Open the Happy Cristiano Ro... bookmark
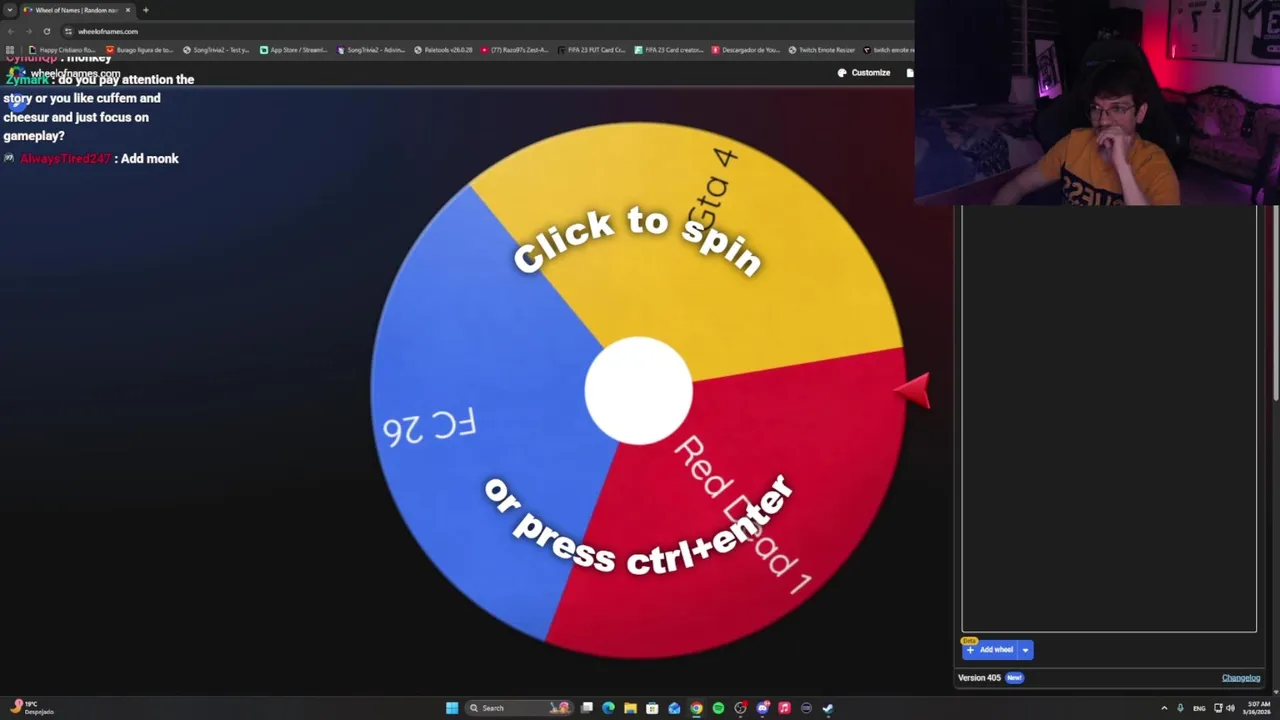The height and width of the screenshot is (720, 1280). [x=63, y=50]
